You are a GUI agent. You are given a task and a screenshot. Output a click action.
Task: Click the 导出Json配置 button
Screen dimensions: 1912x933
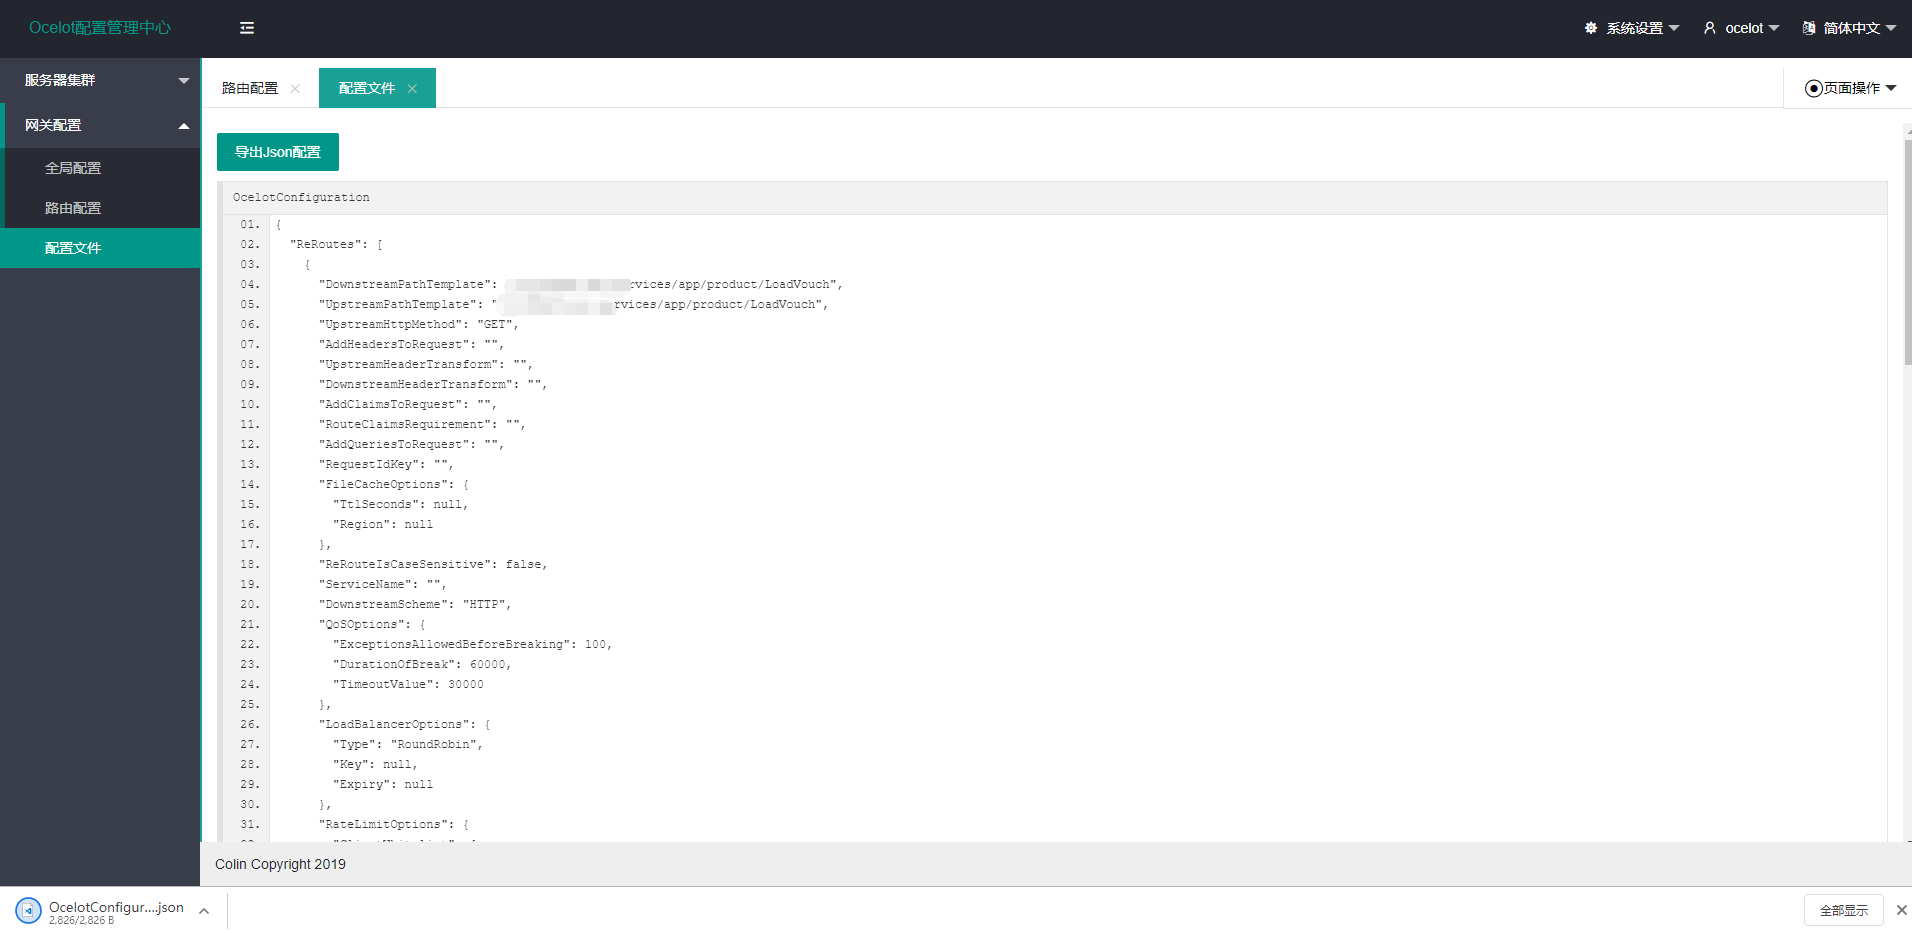278,152
